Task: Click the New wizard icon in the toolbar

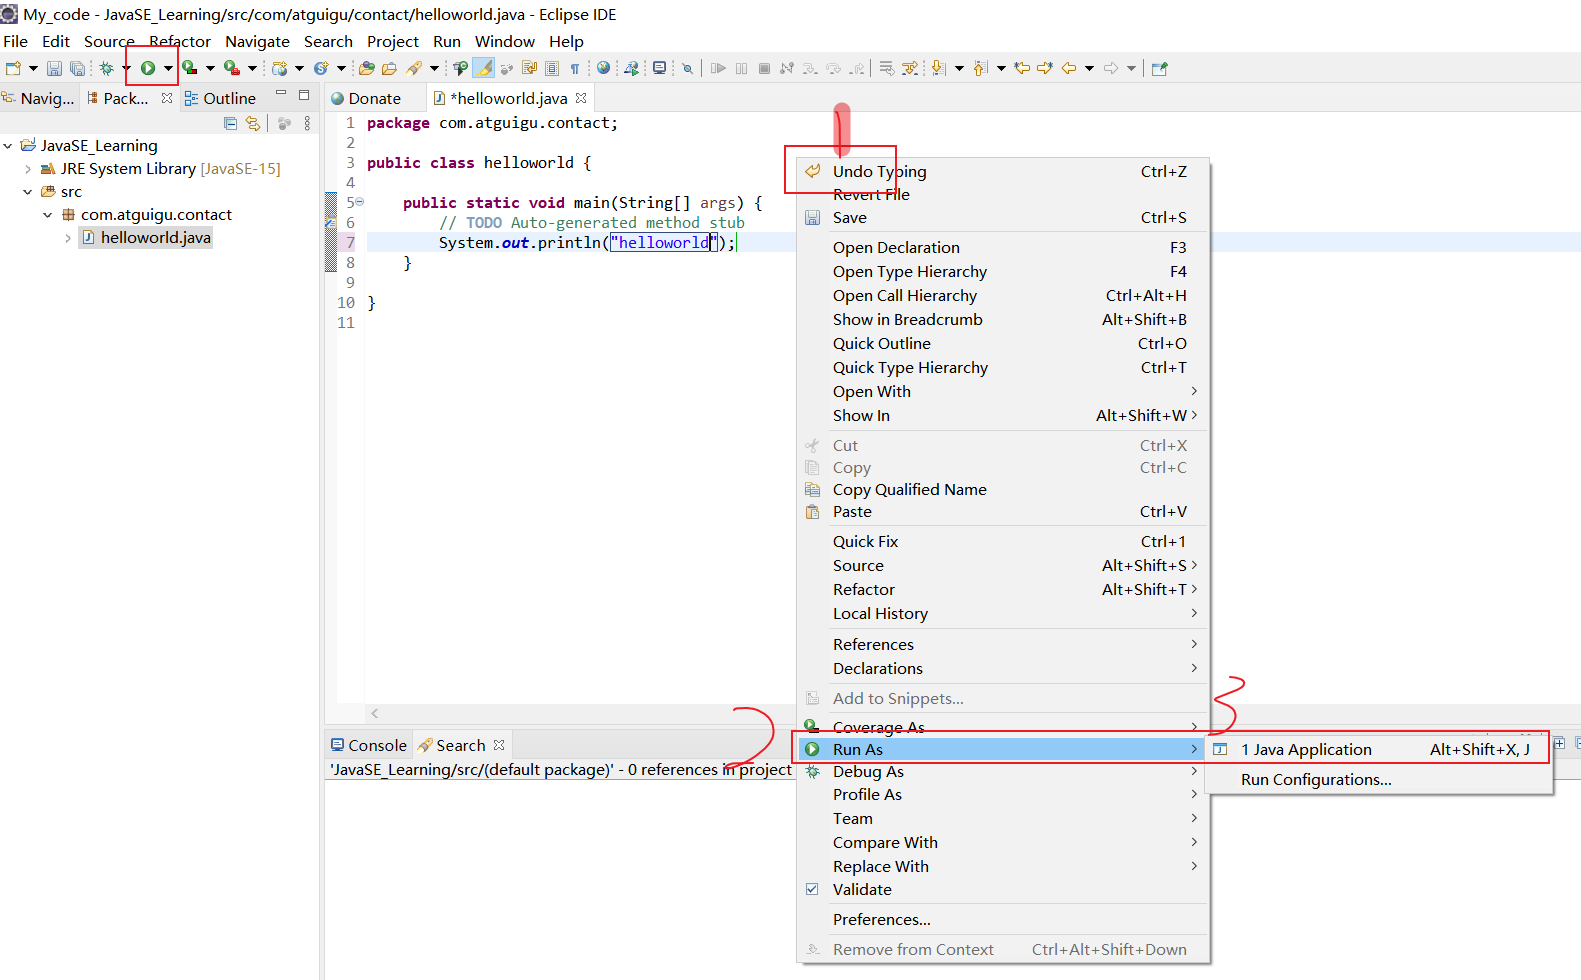Action: coord(13,68)
